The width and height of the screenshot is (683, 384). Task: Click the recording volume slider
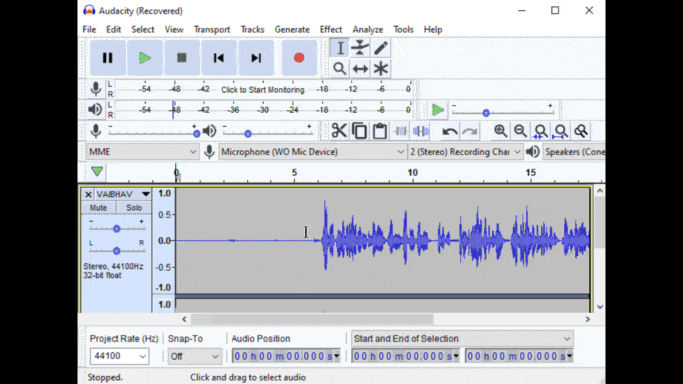click(x=153, y=133)
